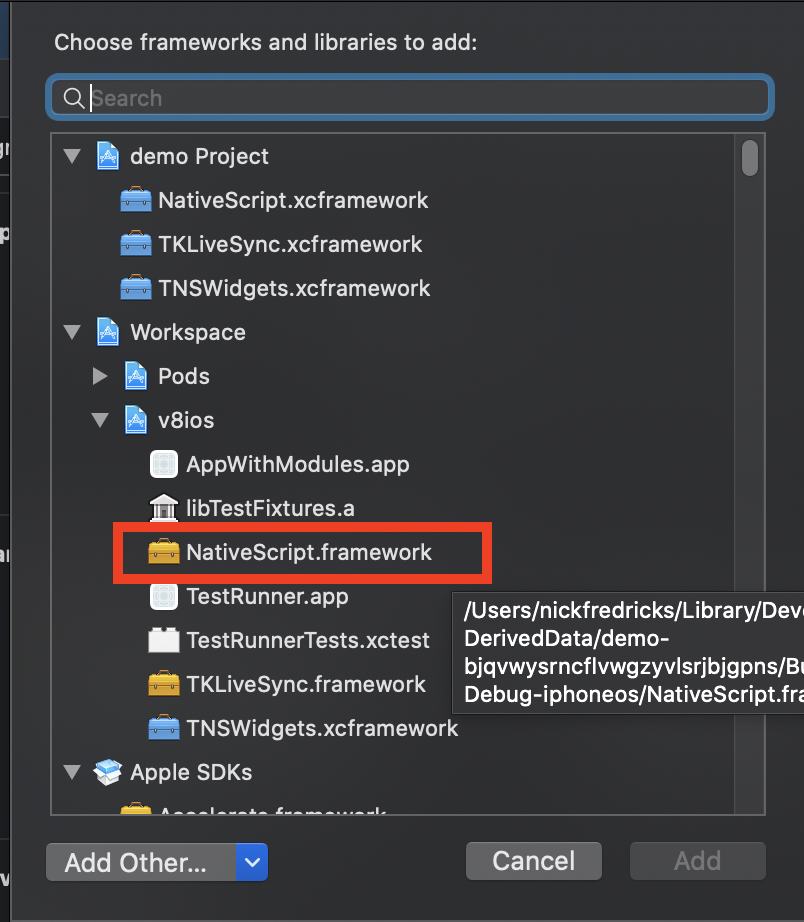Click the TestRunner.app application icon

tap(164, 596)
